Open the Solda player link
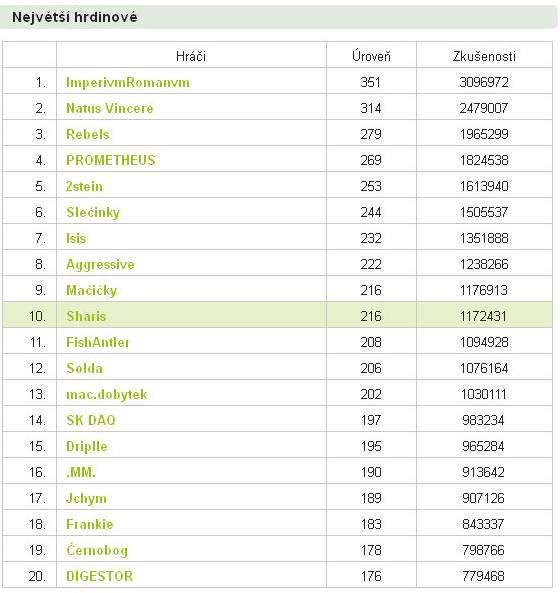The image size is (560, 593). point(84,368)
